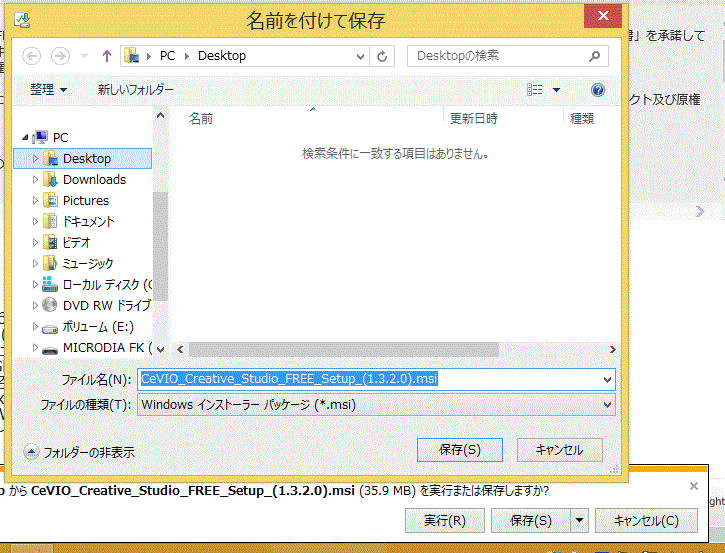Select Downloads in the folder tree
This screenshot has width=725, height=553.
click(x=94, y=179)
